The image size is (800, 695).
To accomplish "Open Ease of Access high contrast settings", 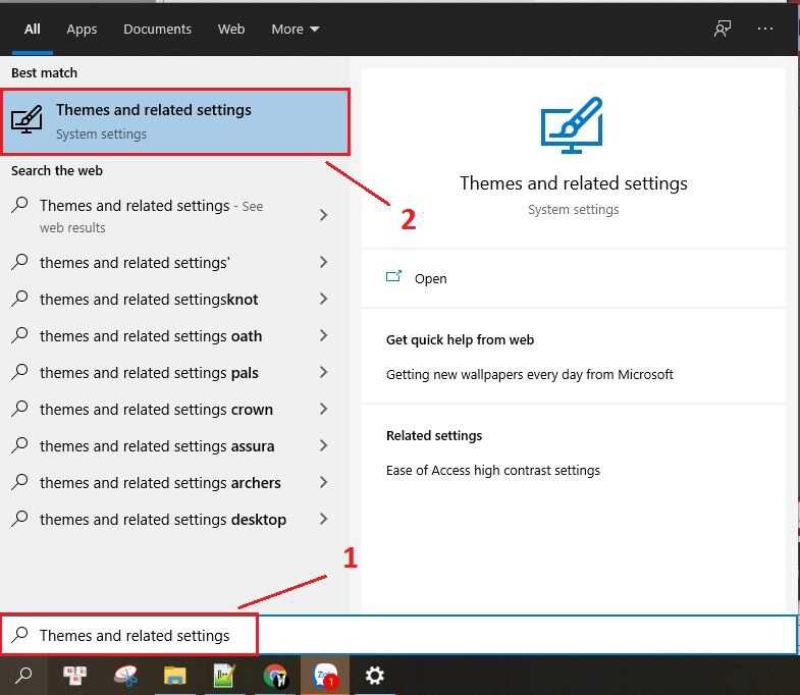I will click(x=492, y=470).
